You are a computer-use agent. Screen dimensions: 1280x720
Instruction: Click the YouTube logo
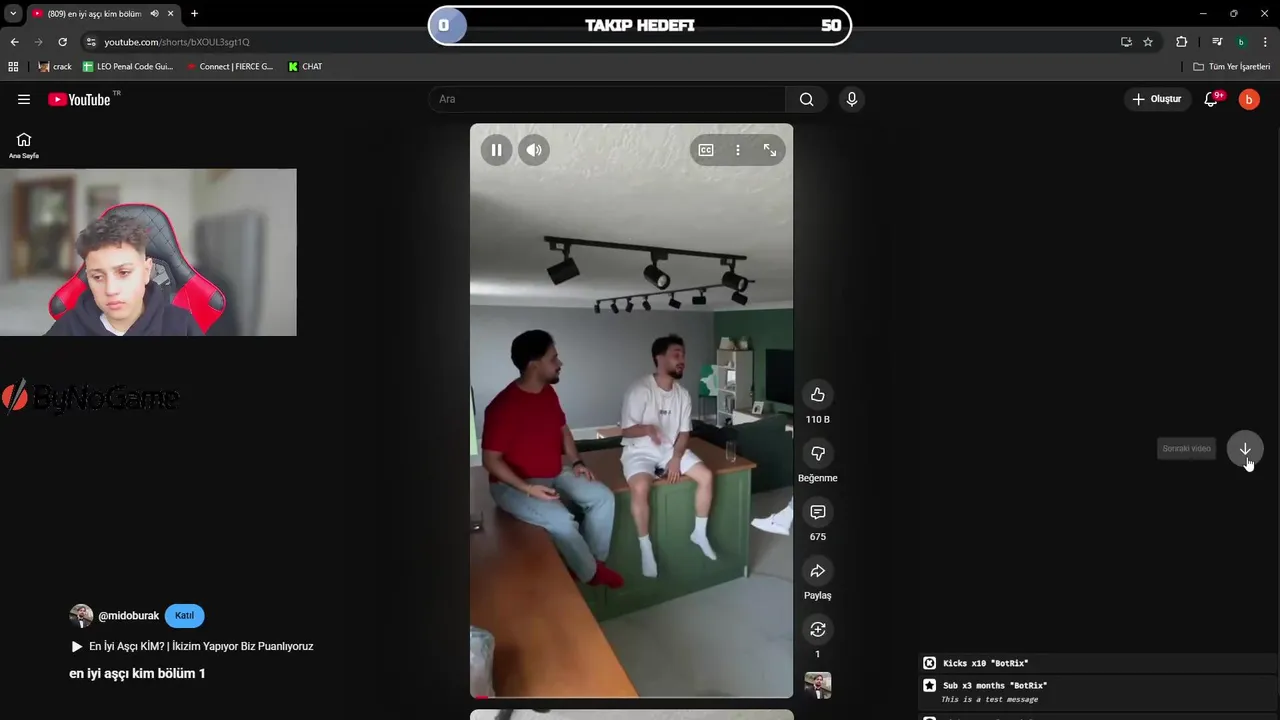(x=80, y=99)
